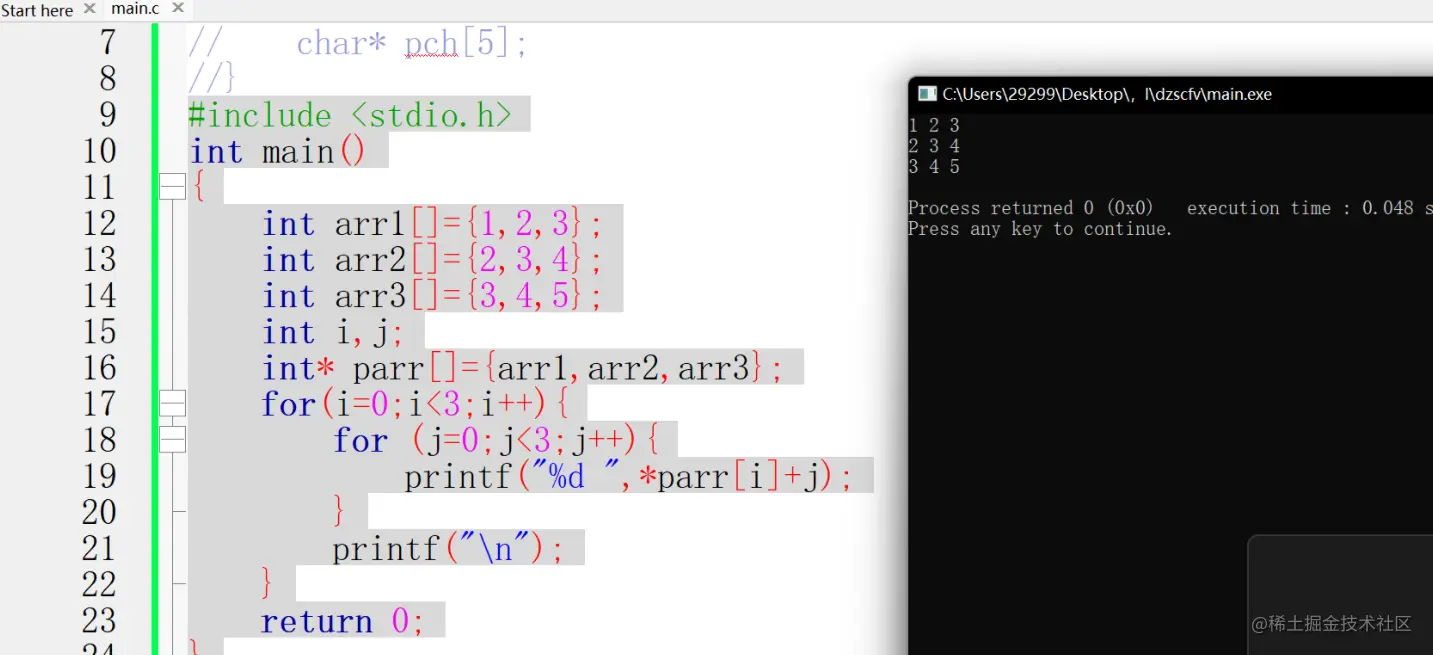Collapse the inner for loop fold at line 18
The width and height of the screenshot is (1433, 655).
click(173, 440)
